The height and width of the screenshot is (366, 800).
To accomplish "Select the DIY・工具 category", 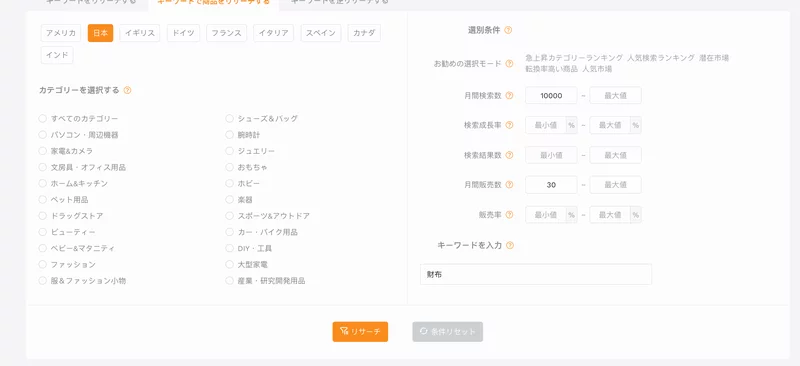I will pos(230,248).
